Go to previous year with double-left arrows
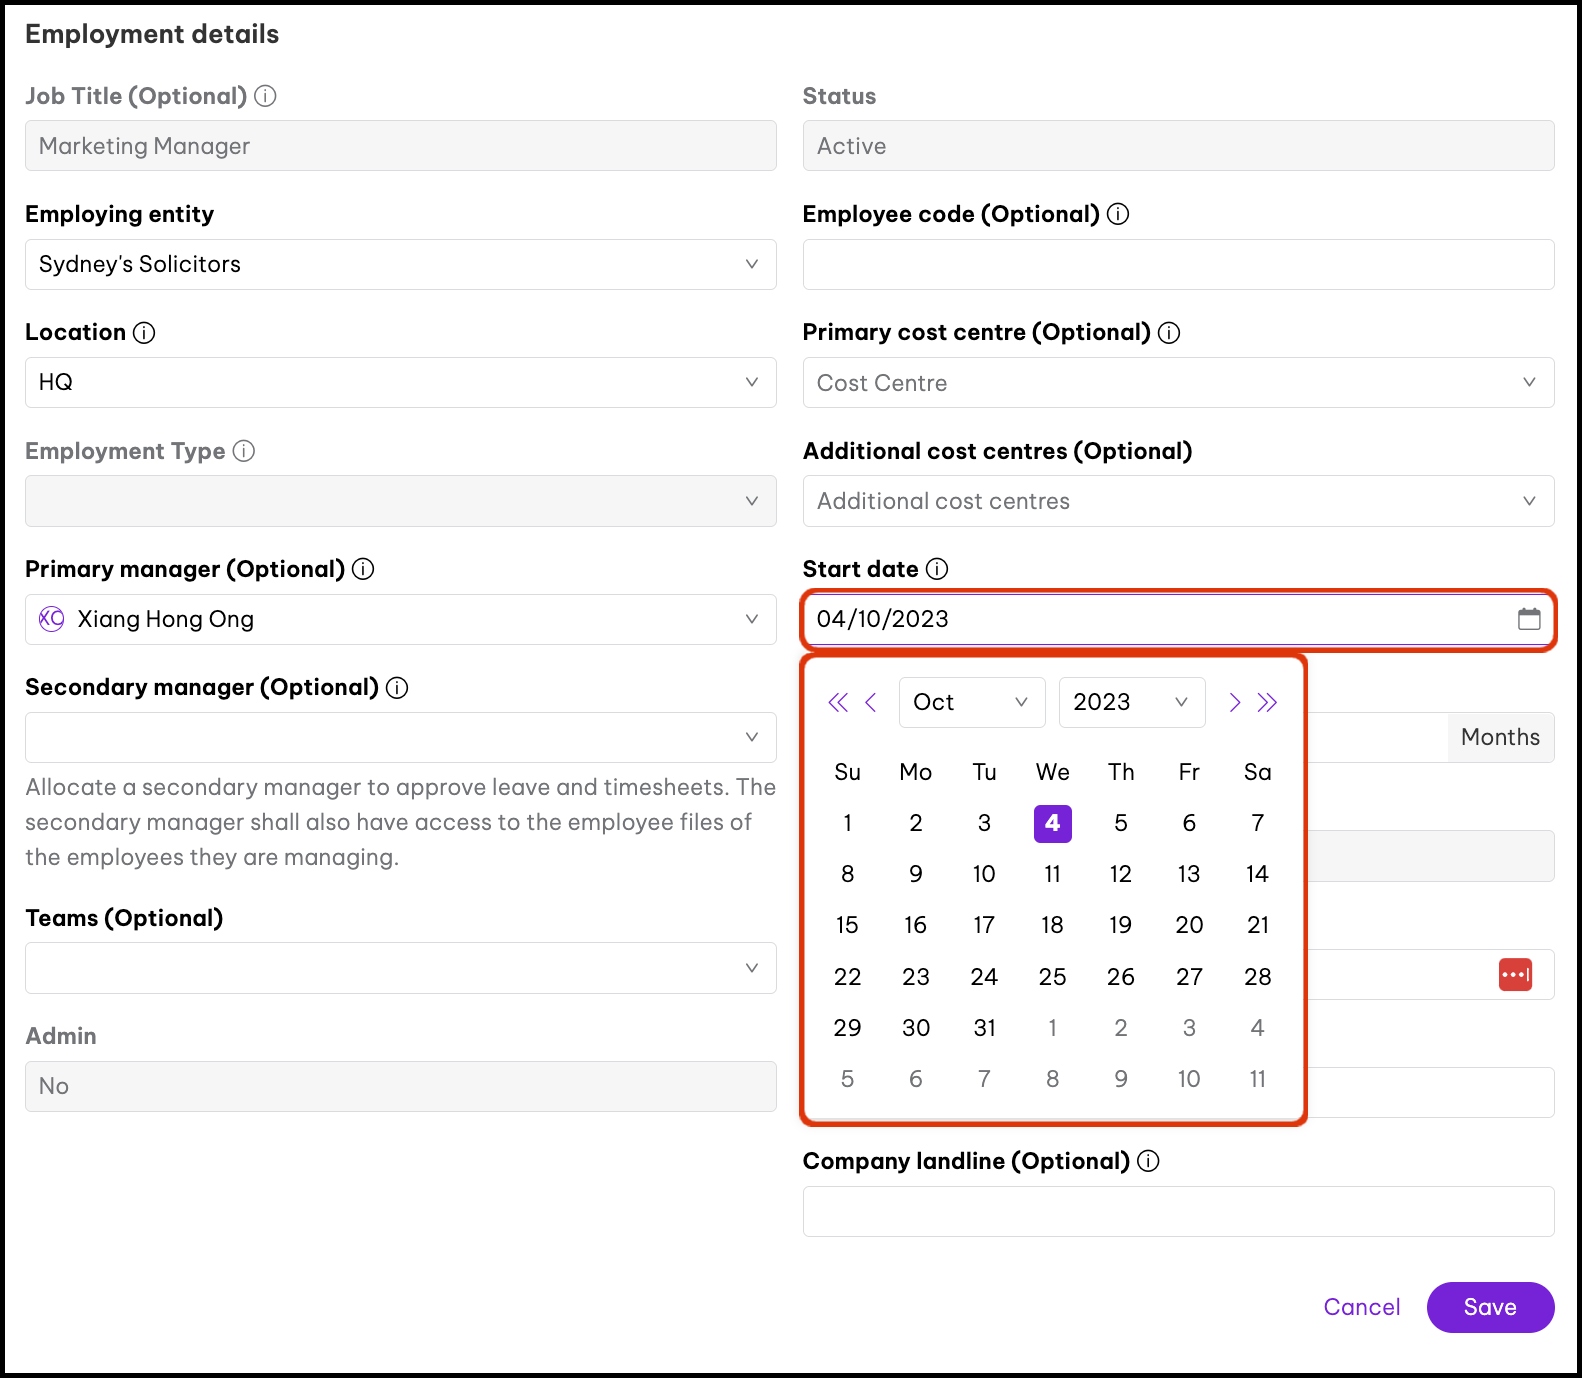Image resolution: width=1582 pixels, height=1378 pixels. (838, 702)
